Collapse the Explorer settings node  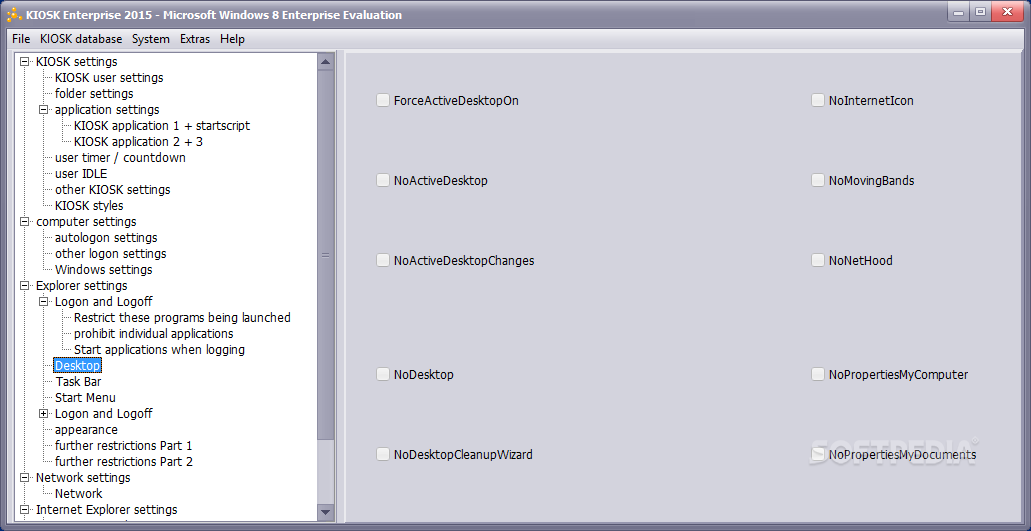point(25,286)
